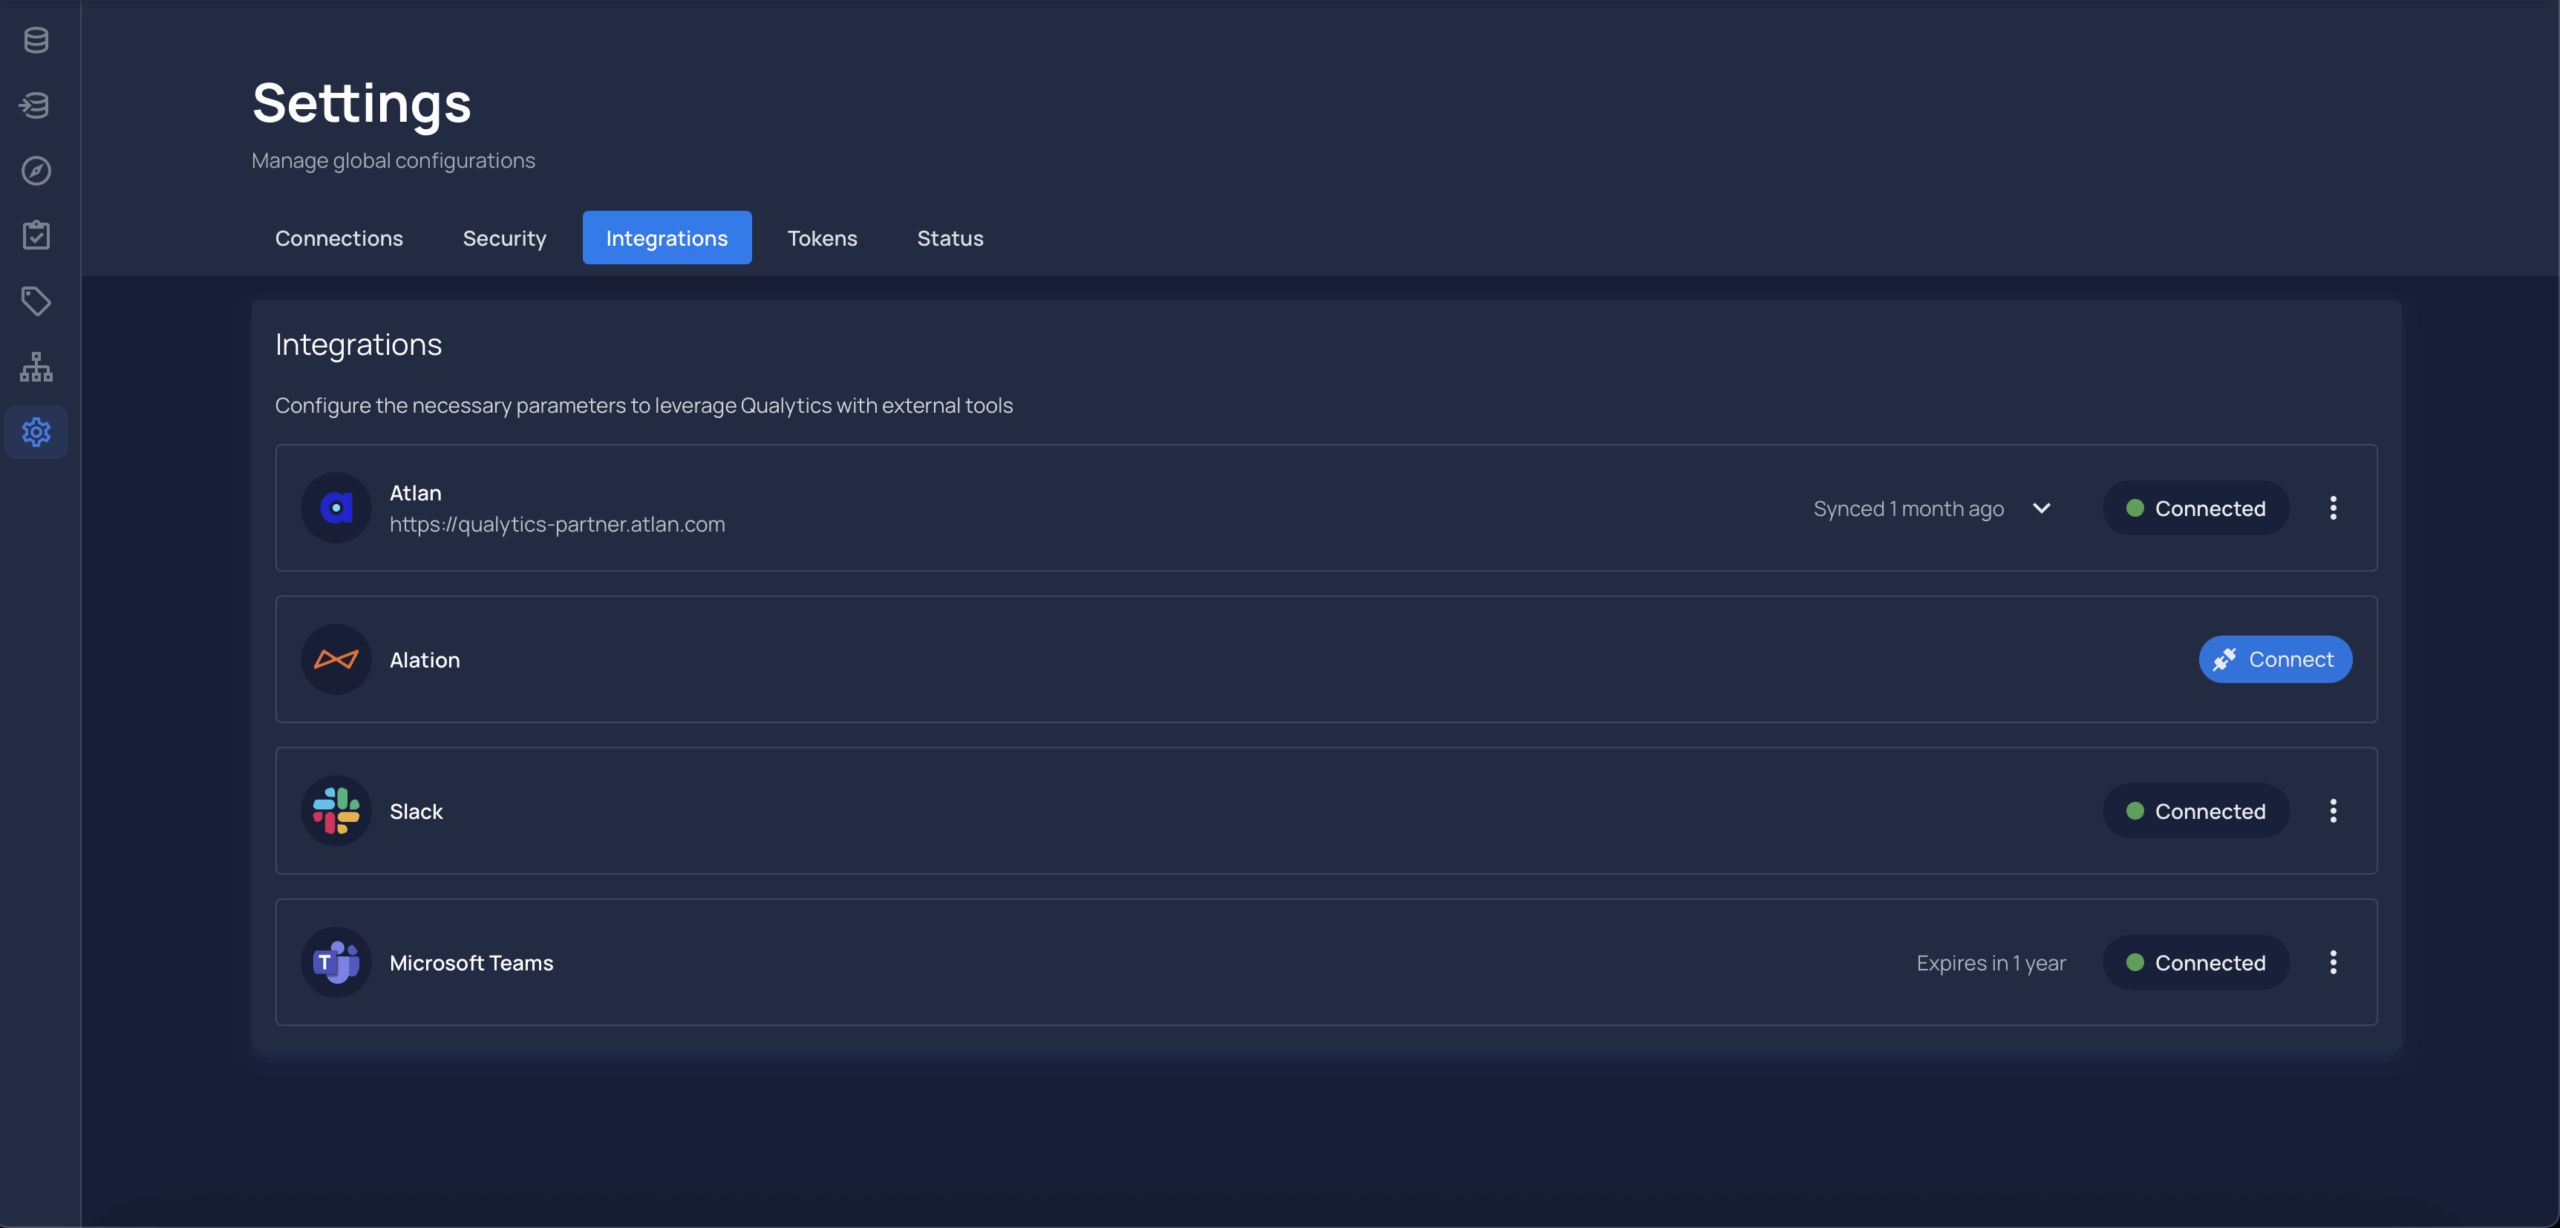Open the enrichment datastores sidebar icon
This screenshot has width=2560, height=1228.
pyautogui.click(x=36, y=105)
